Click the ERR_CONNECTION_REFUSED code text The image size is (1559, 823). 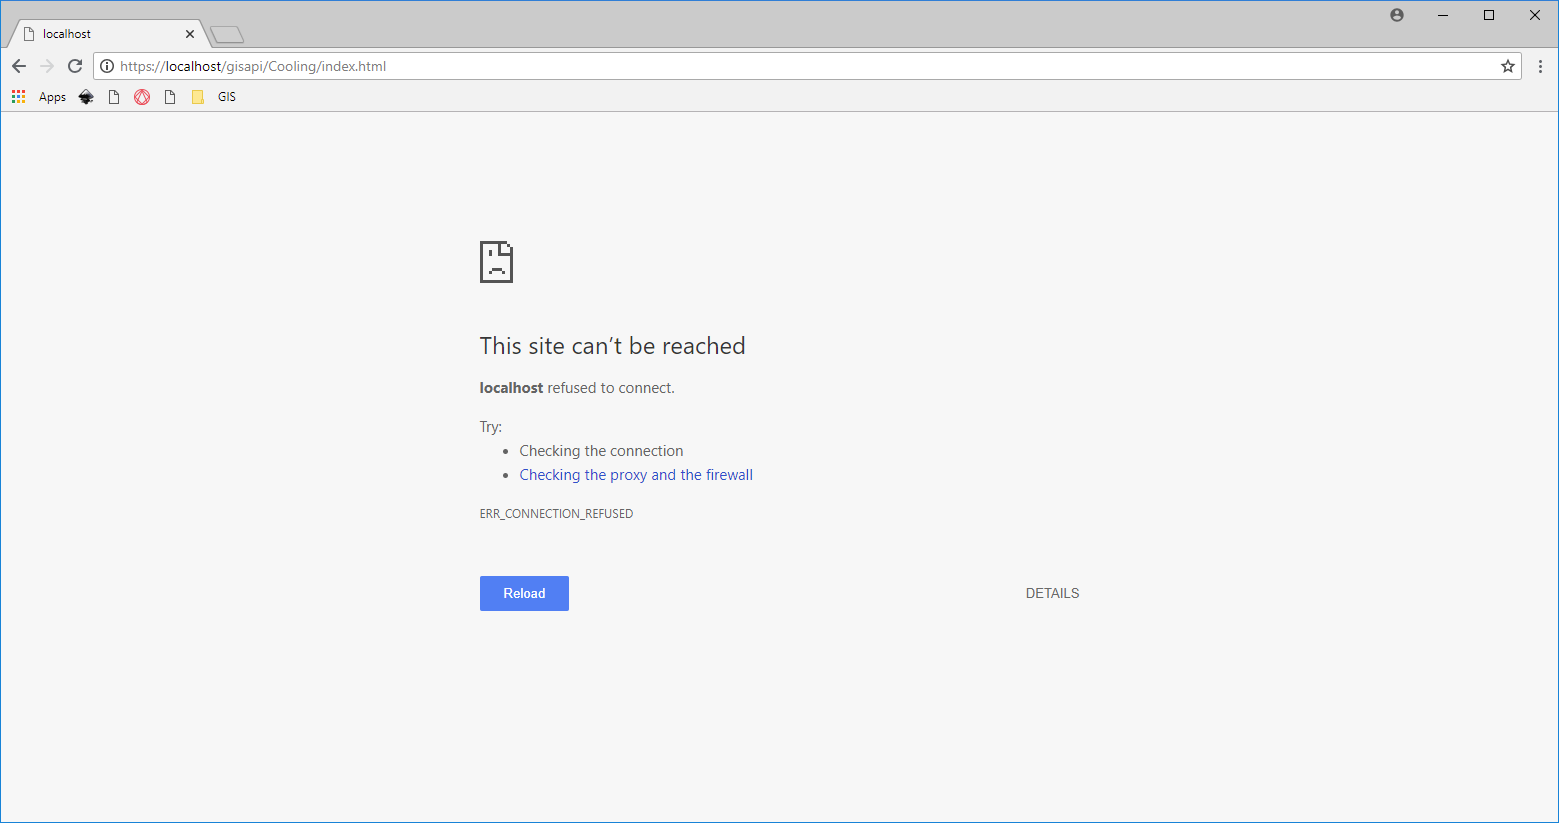coord(556,514)
